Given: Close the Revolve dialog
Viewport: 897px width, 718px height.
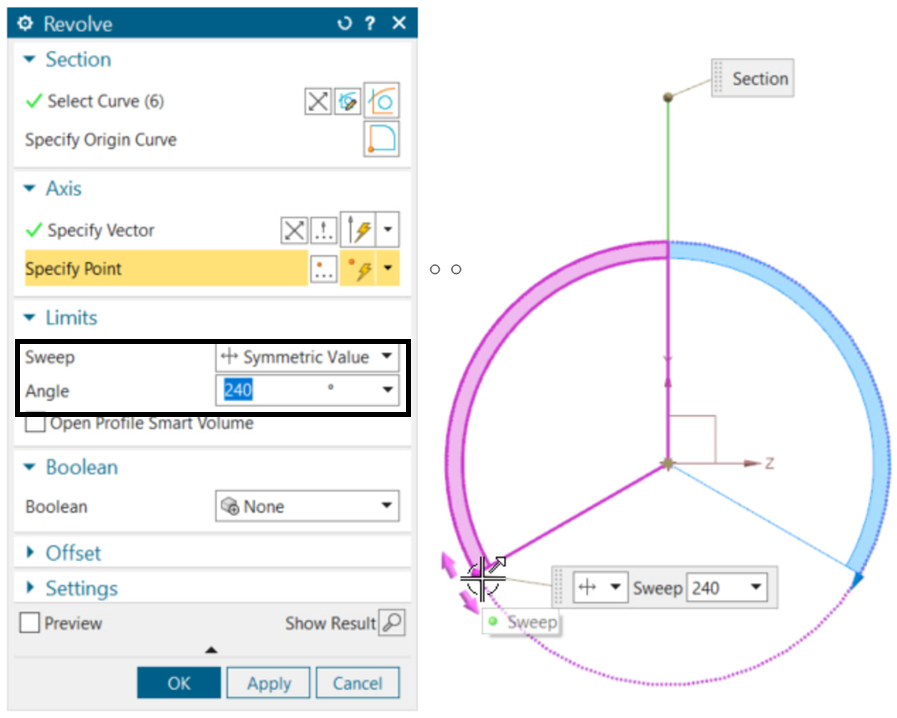Looking at the screenshot, I should click(399, 23).
